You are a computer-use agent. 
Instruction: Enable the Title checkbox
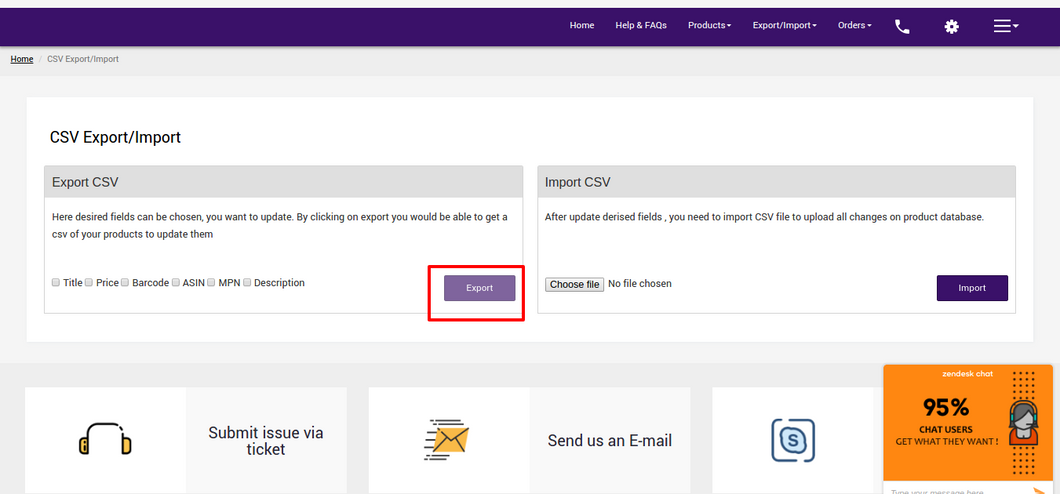(56, 283)
